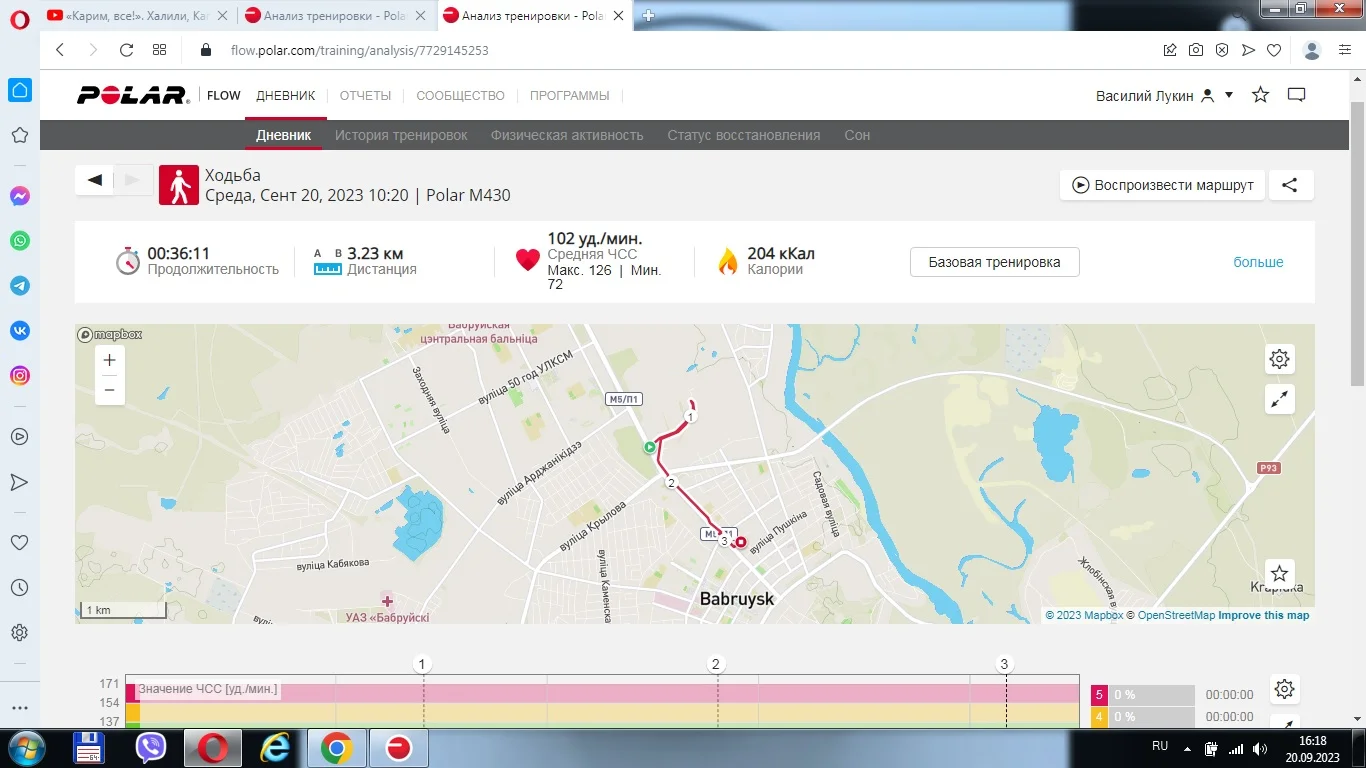
Task: Open the ПРОГРАММЫ top menu
Action: point(569,95)
